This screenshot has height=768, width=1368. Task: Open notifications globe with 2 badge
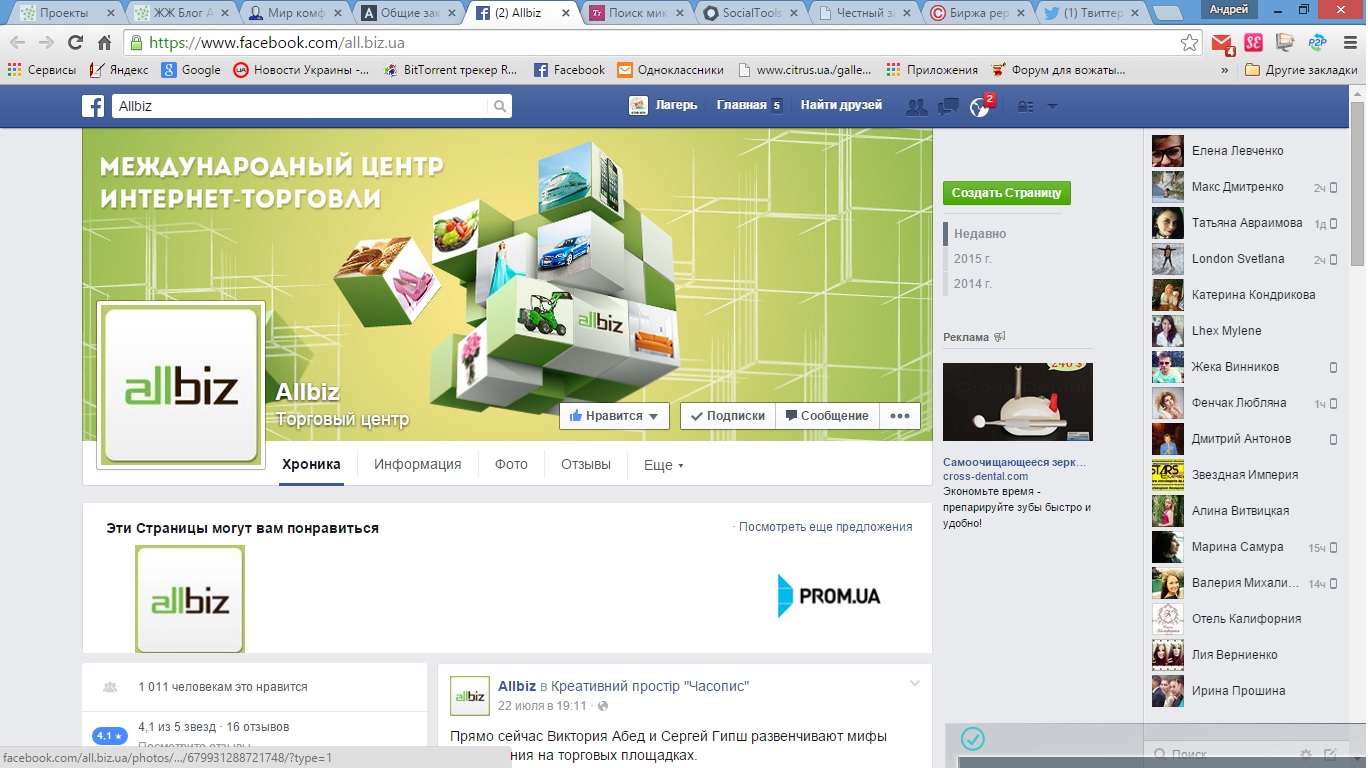(980, 106)
